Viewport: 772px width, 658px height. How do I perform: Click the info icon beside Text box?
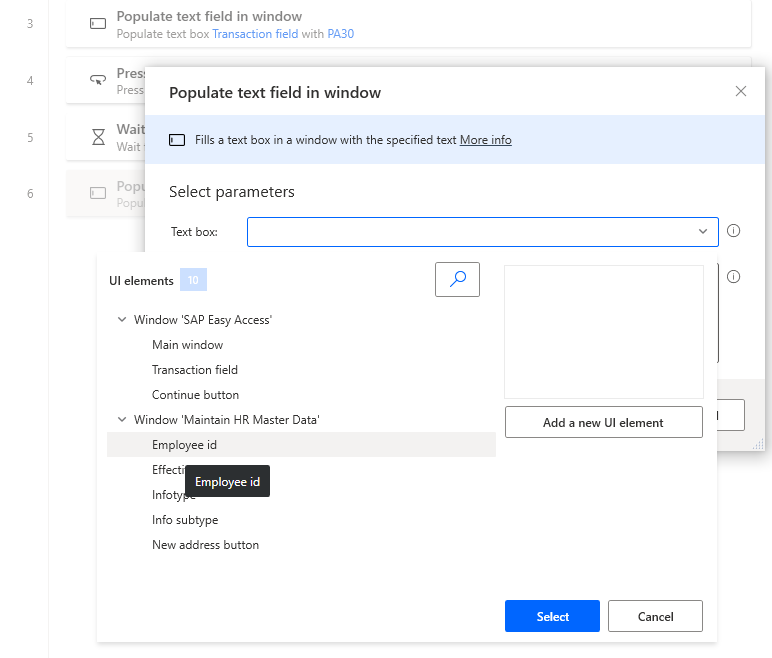tap(733, 231)
